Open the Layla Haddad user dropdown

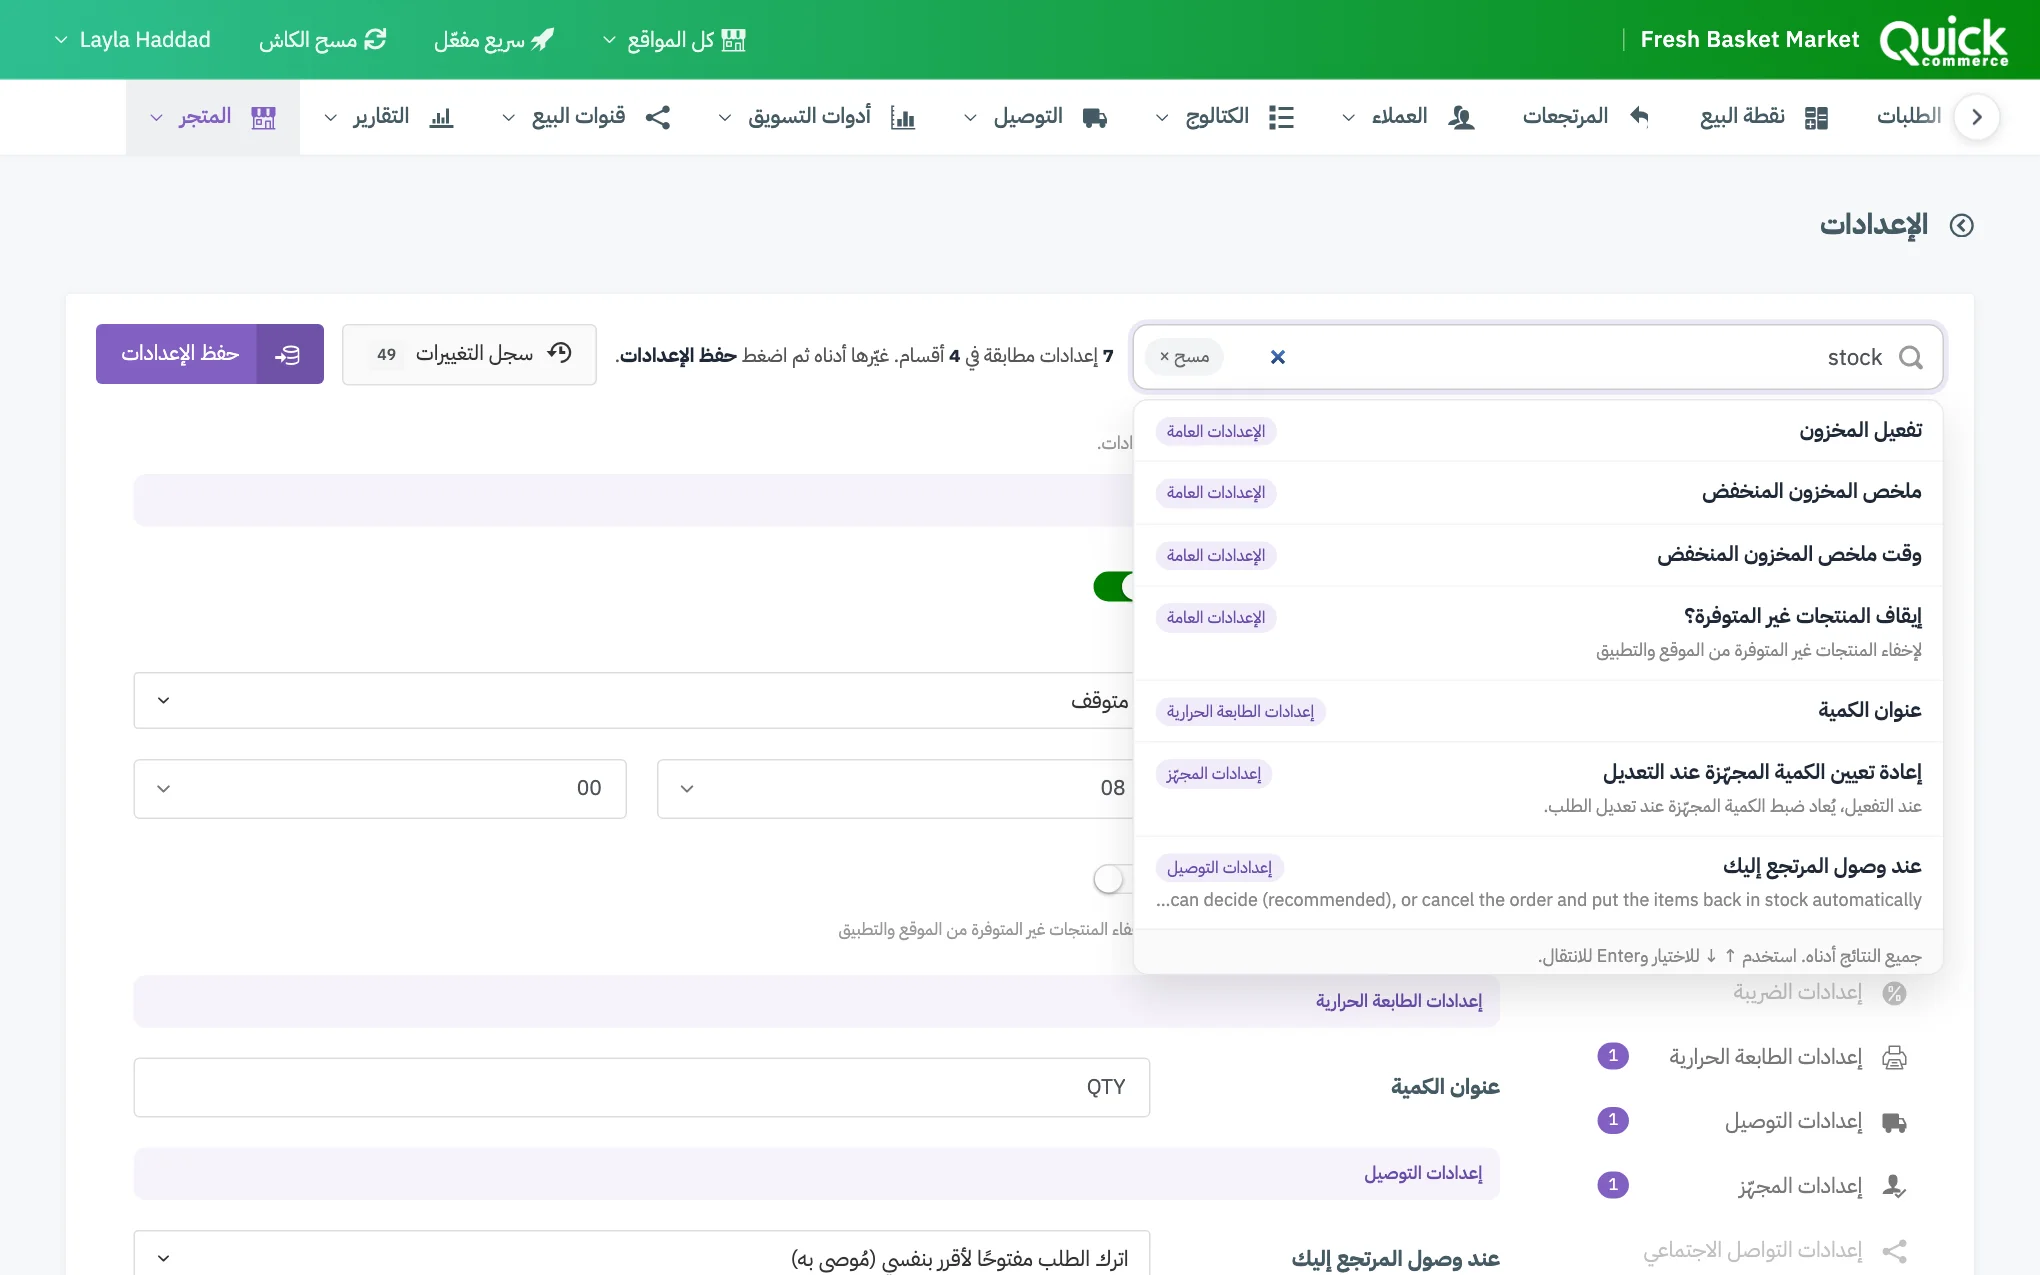coord(132,40)
